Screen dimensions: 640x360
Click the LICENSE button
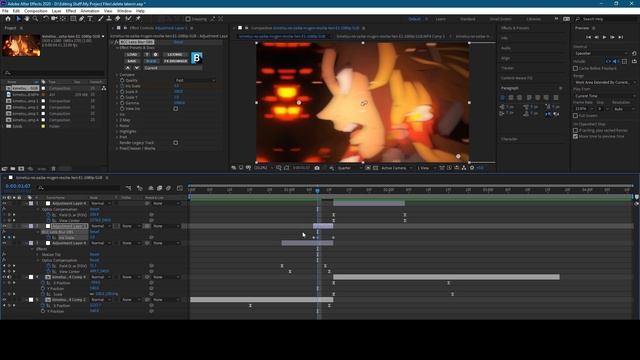click(176, 54)
